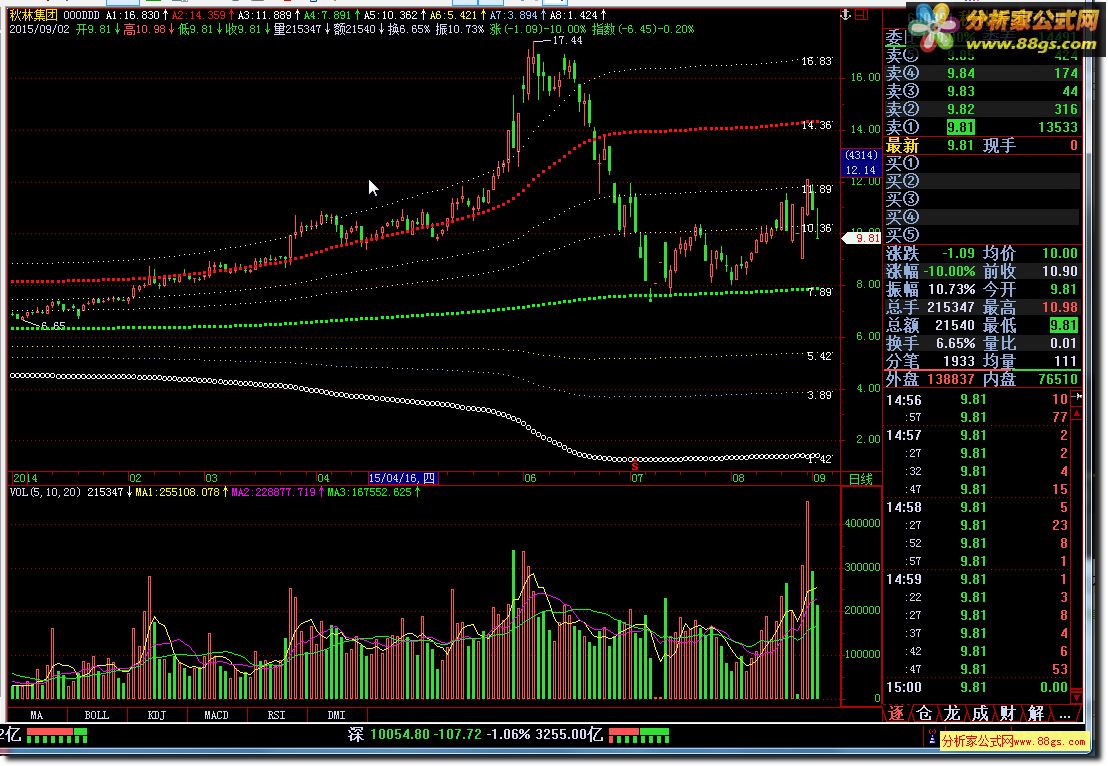Viewport: 1108px width, 766px height.
Task: Click the 6.65 low price label on the chart
Action: coord(53,326)
